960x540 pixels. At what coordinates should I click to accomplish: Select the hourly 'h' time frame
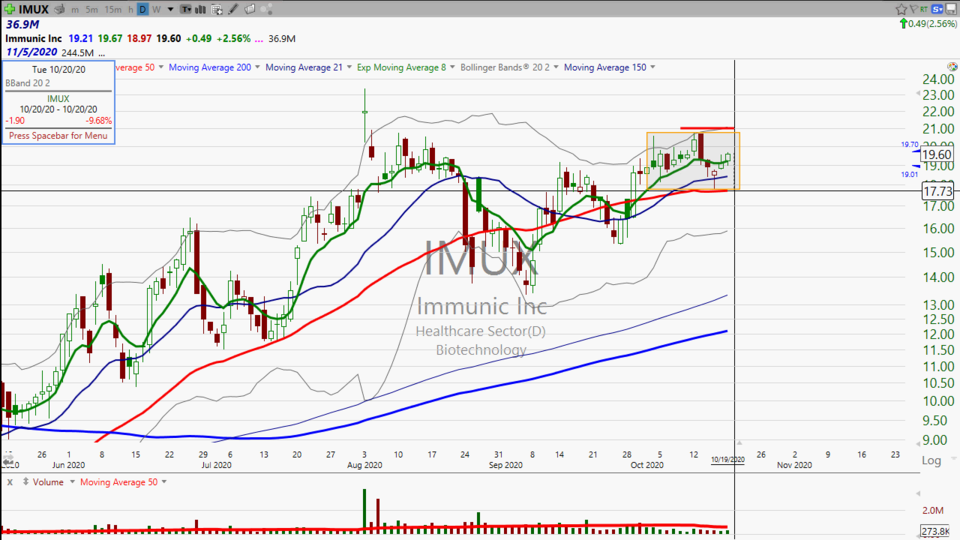tap(130, 10)
